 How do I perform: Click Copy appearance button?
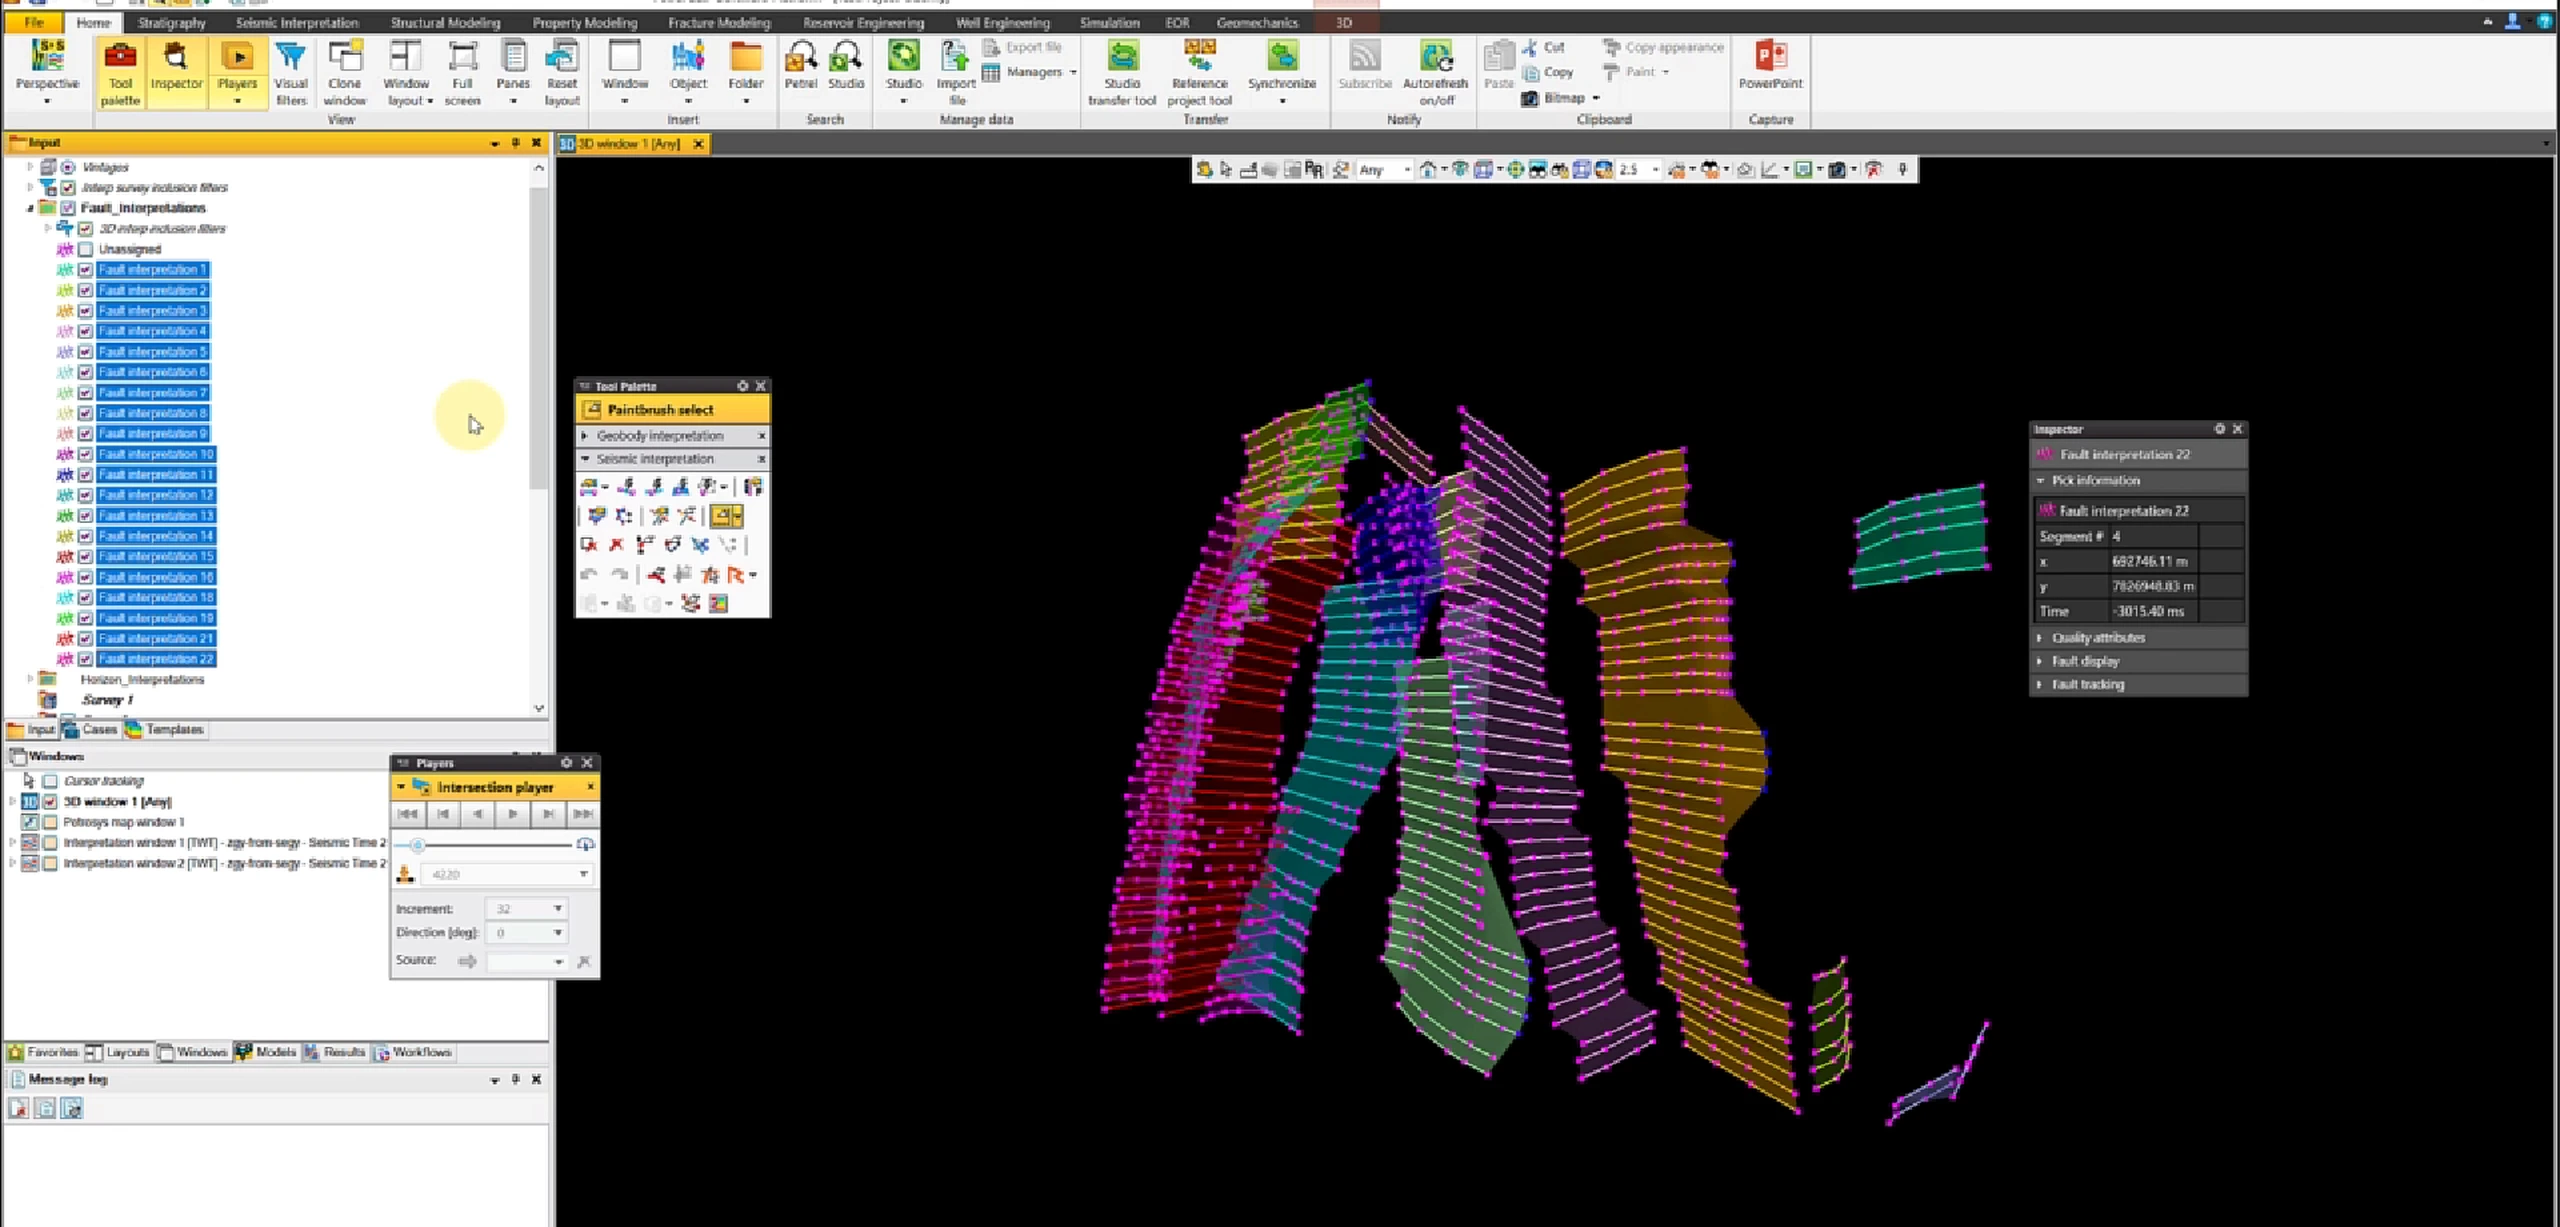pyautogui.click(x=1664, y=47)
